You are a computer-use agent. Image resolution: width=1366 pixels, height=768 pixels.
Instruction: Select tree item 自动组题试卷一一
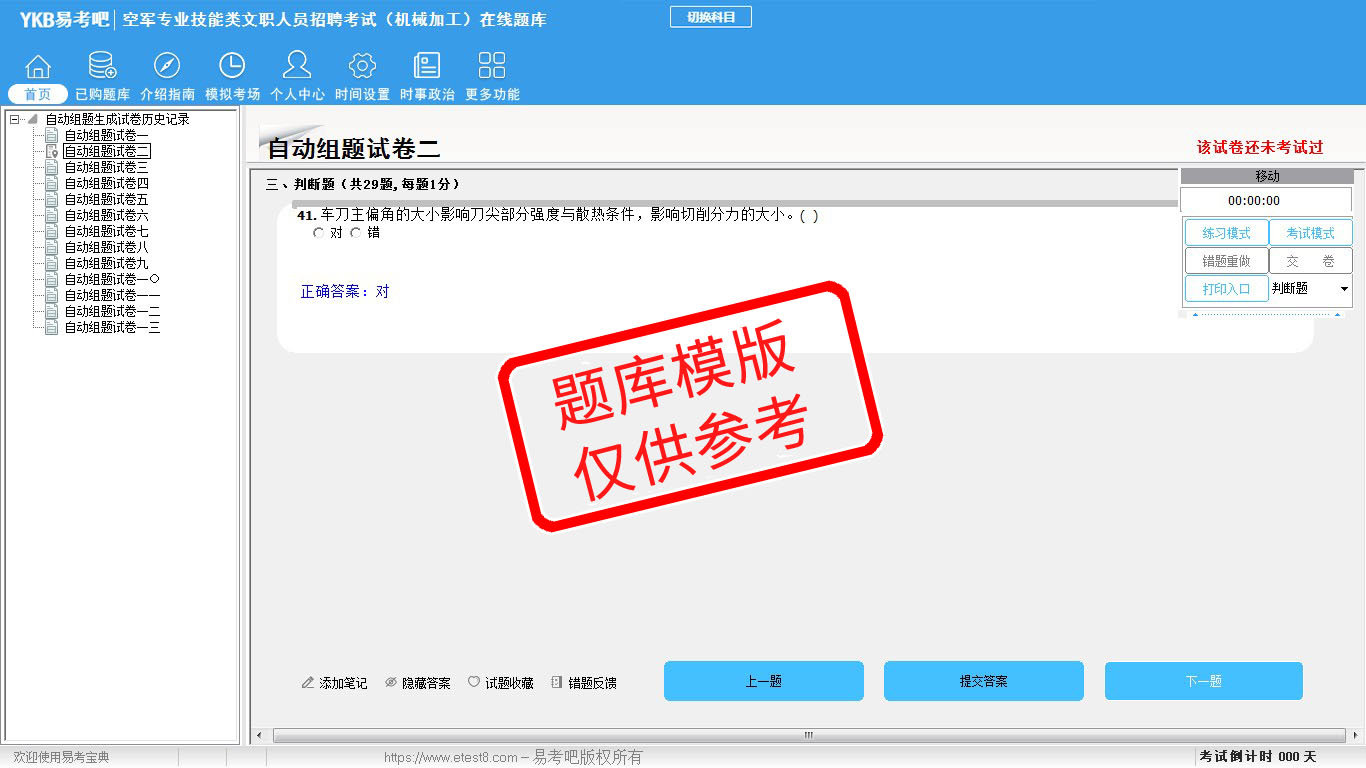coord(112,295)
